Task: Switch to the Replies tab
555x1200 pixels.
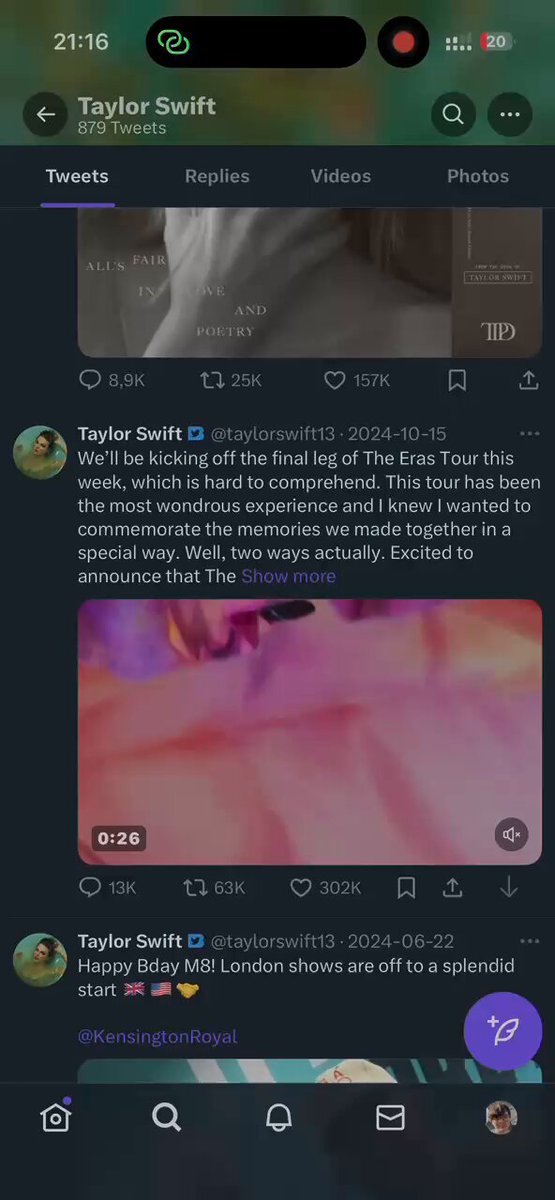Action: point(217,176)
